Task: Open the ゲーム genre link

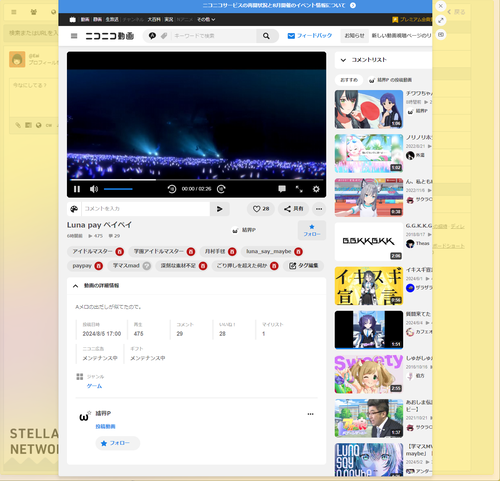Action: (94, 386)
